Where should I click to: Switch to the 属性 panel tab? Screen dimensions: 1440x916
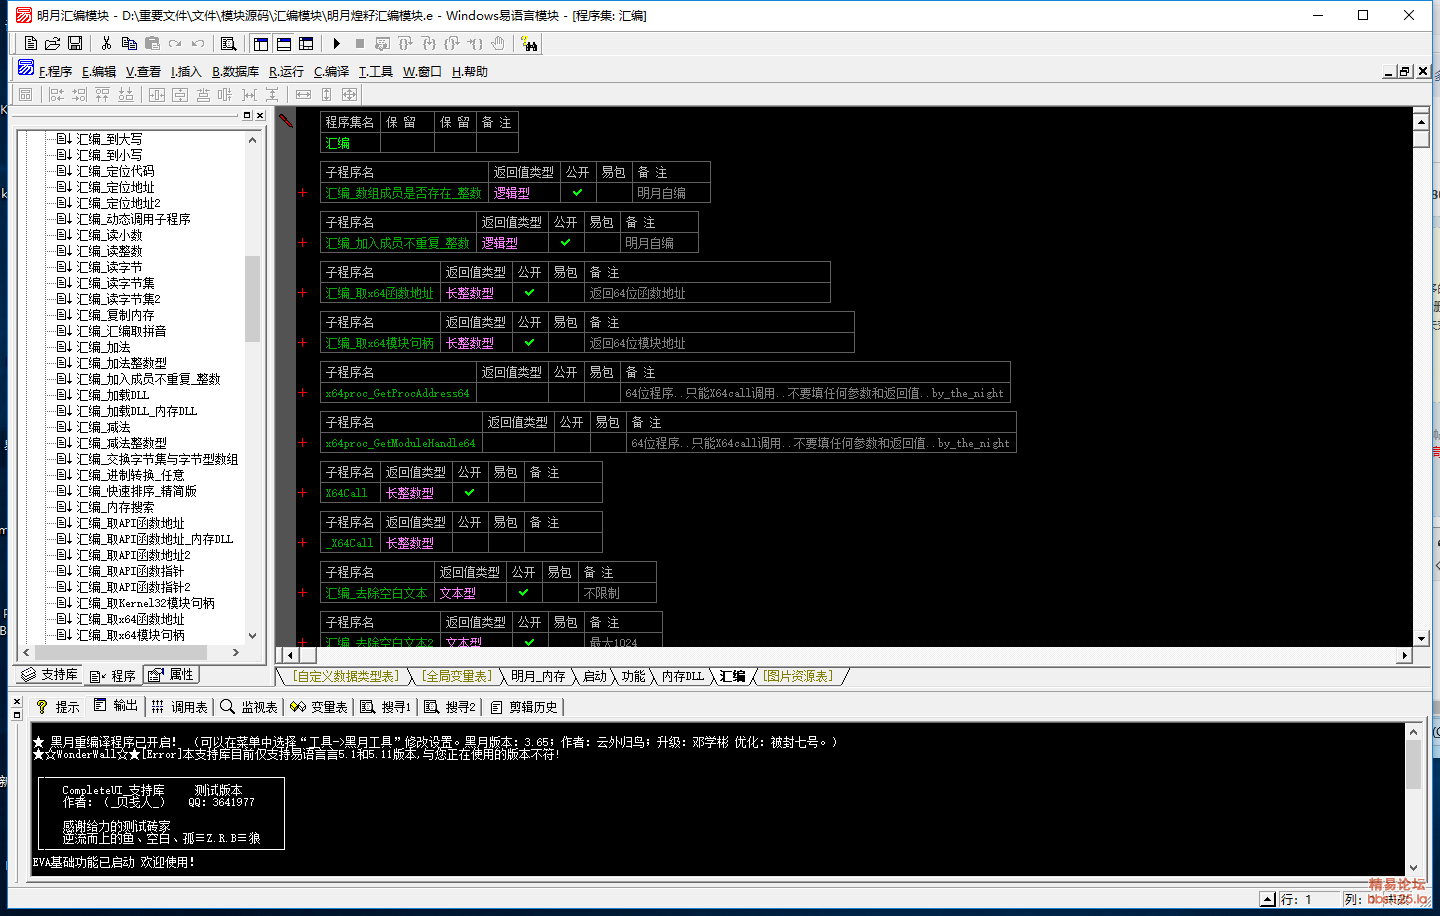[x=171, y=675]
